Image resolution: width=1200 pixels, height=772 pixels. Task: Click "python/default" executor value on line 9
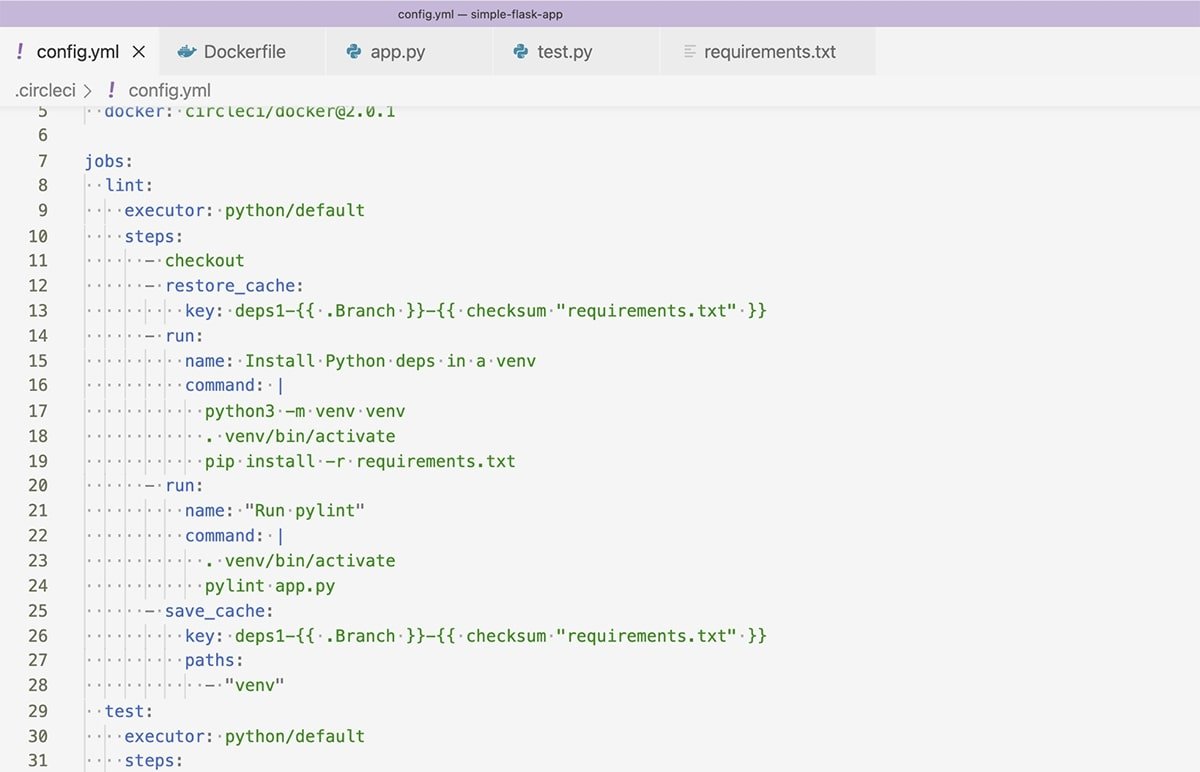pyautogui.click(x=294, y=210)
